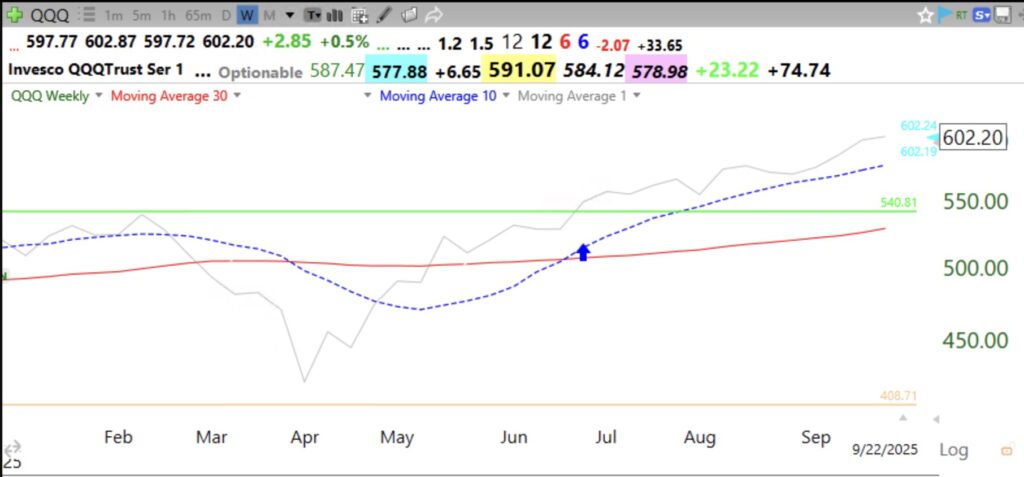Click the green 540.81 horizontal line label
Image resolution: width=1024 pixels, height=477 pixels.
pyautogui.click(x=899, y=203)
